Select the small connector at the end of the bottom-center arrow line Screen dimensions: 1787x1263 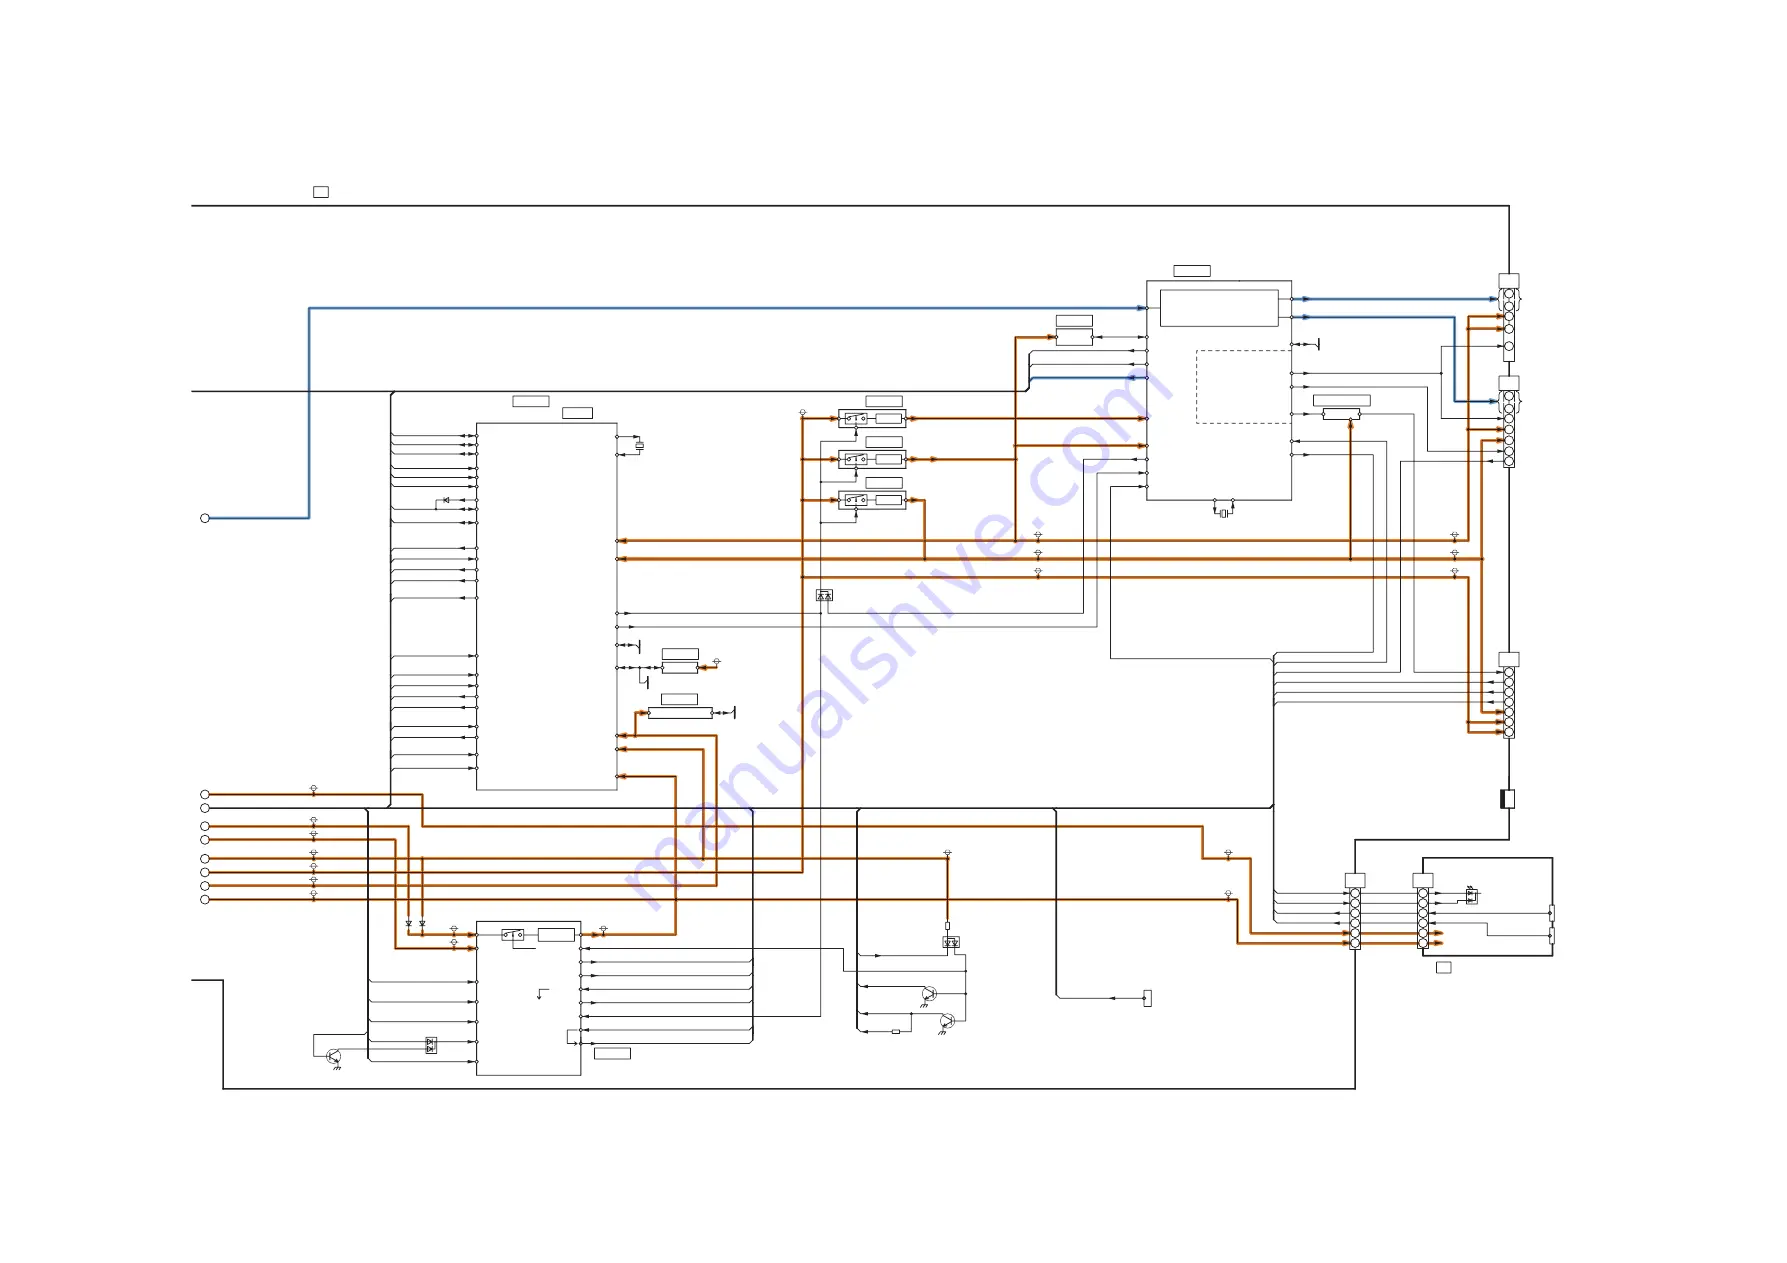[1147, 998]
